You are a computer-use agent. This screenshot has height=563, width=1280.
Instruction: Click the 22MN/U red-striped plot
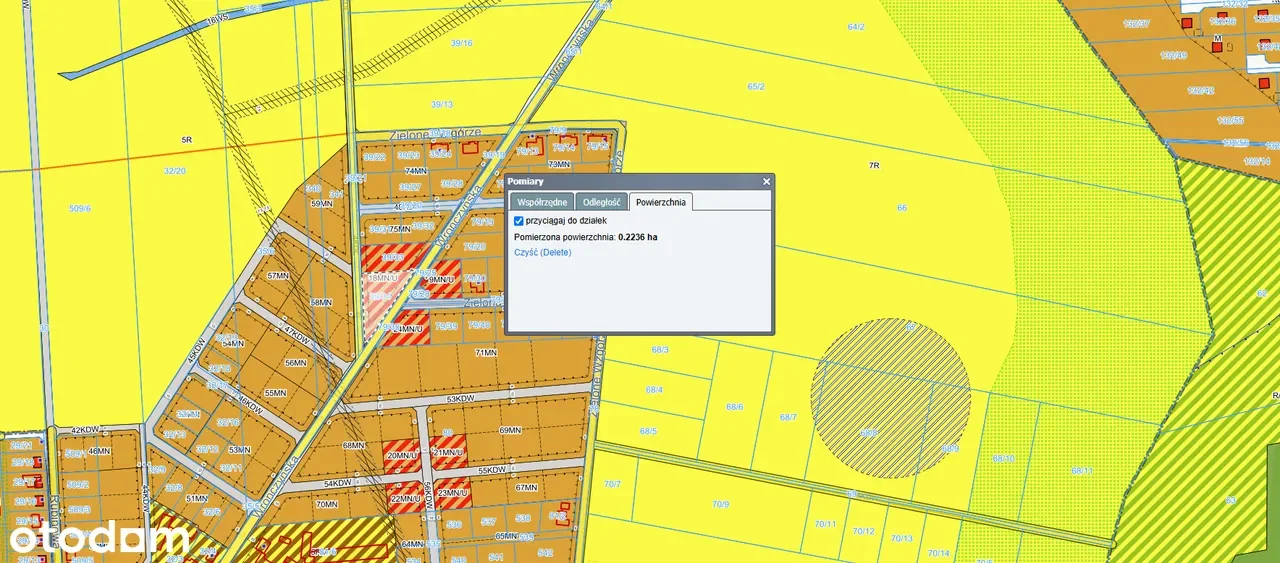(404, 497)
